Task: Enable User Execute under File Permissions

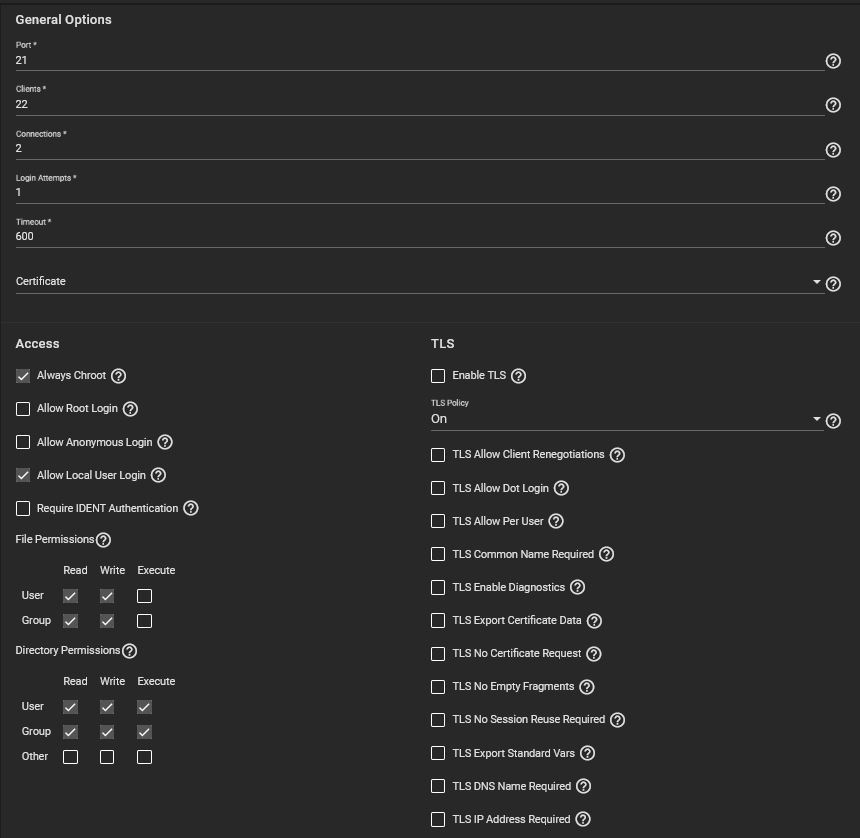Action: click(144, 596)
